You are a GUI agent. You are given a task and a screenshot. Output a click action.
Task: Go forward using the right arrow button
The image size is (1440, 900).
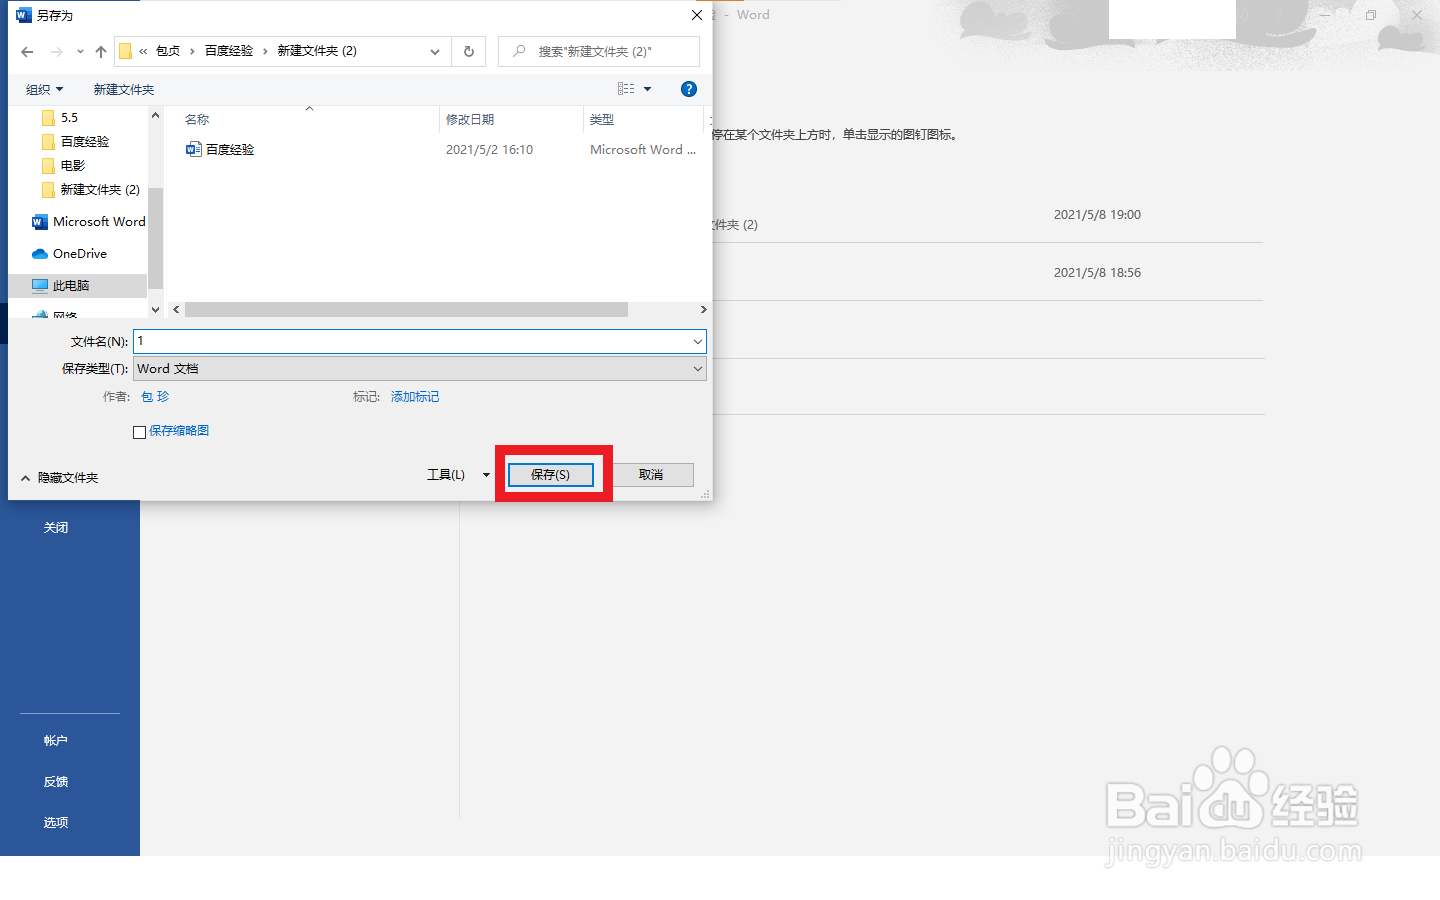56,52
